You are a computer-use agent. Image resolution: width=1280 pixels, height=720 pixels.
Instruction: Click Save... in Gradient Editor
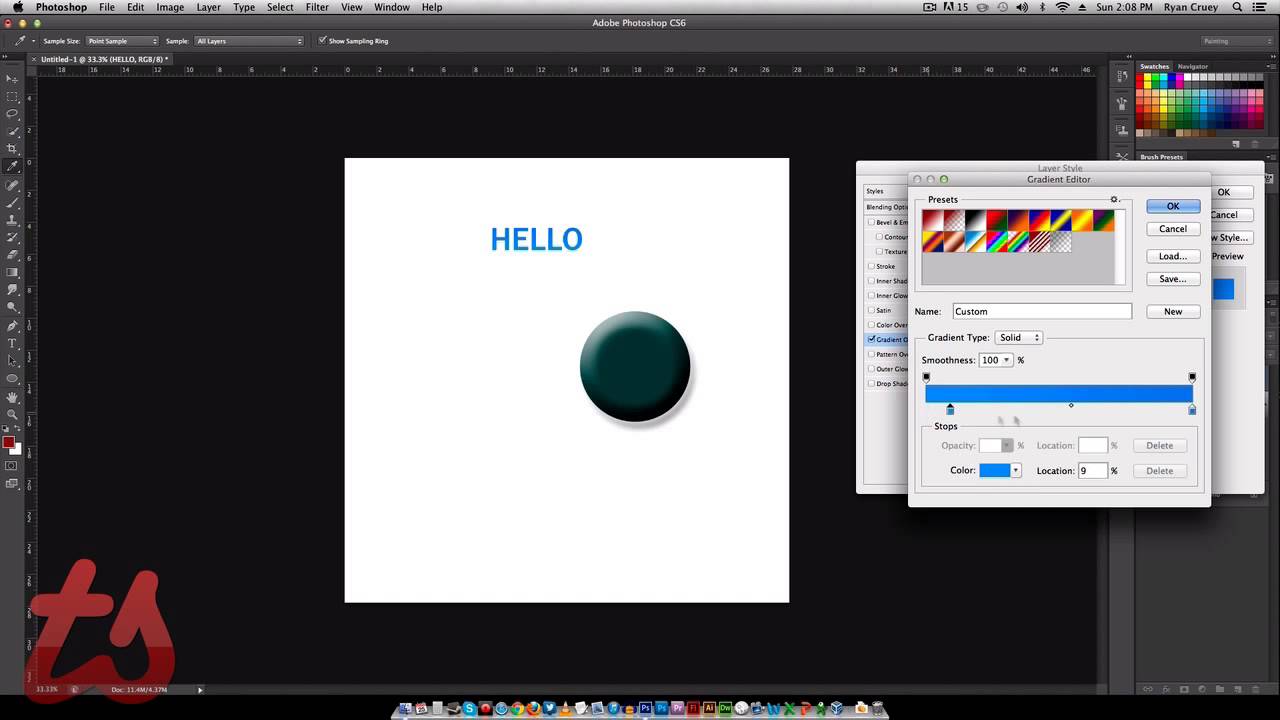point(1173,279)
